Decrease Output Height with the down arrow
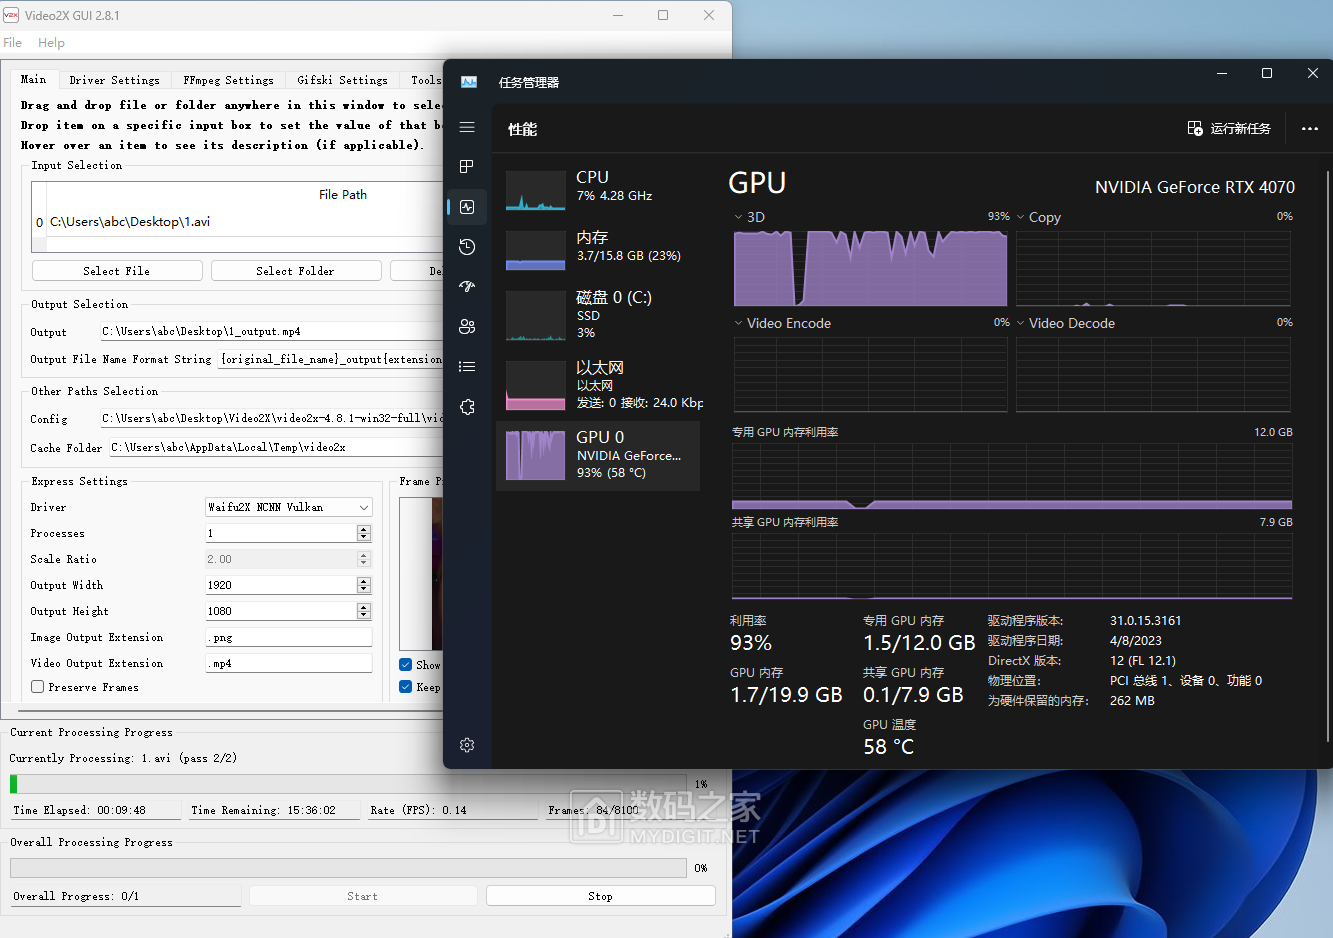The width and height of the screenshot is (1333, 938). click(364, 615)
